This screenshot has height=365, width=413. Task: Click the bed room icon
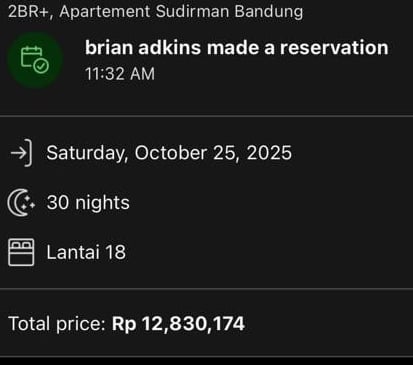(x=21, y=252)
